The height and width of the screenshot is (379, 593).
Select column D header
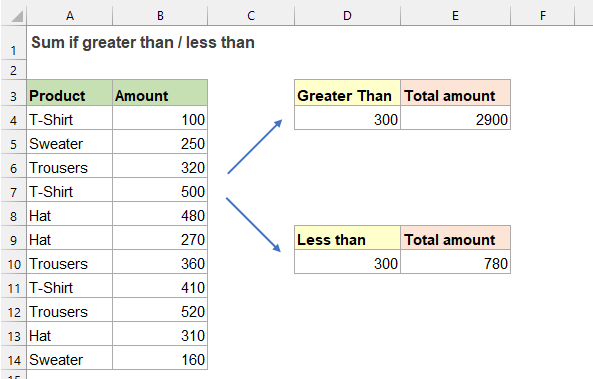[347, 16]
